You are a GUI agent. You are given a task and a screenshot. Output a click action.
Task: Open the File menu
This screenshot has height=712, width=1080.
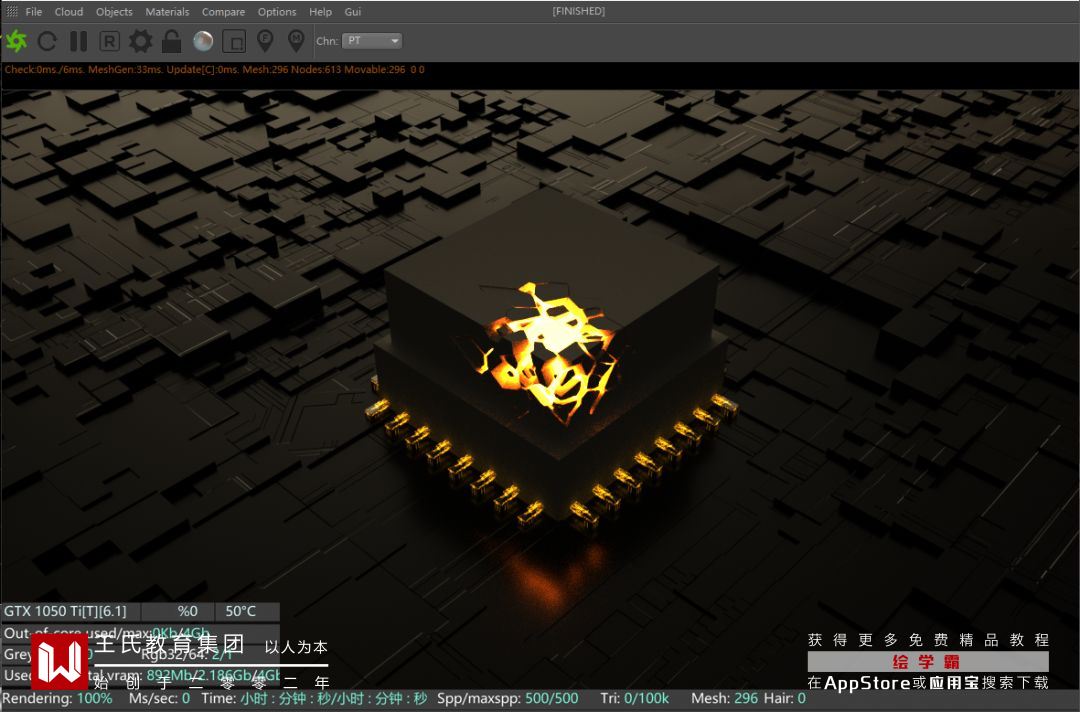coord(34,12)
